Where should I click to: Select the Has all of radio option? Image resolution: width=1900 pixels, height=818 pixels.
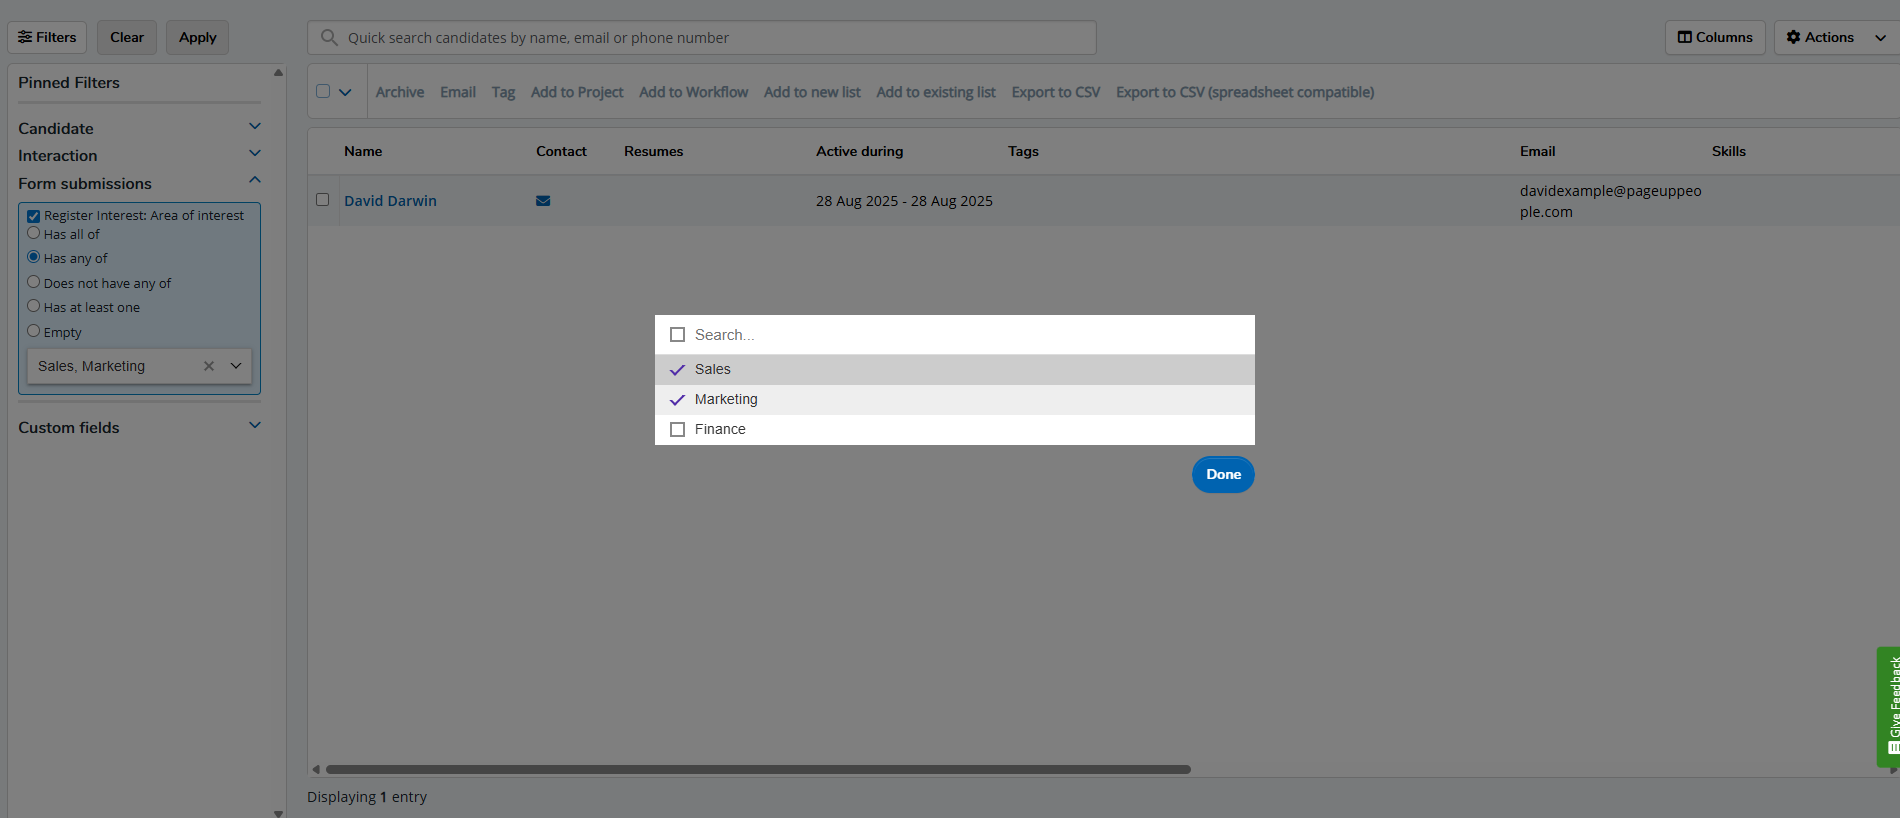pyautogui.click(x=33, y=233)
